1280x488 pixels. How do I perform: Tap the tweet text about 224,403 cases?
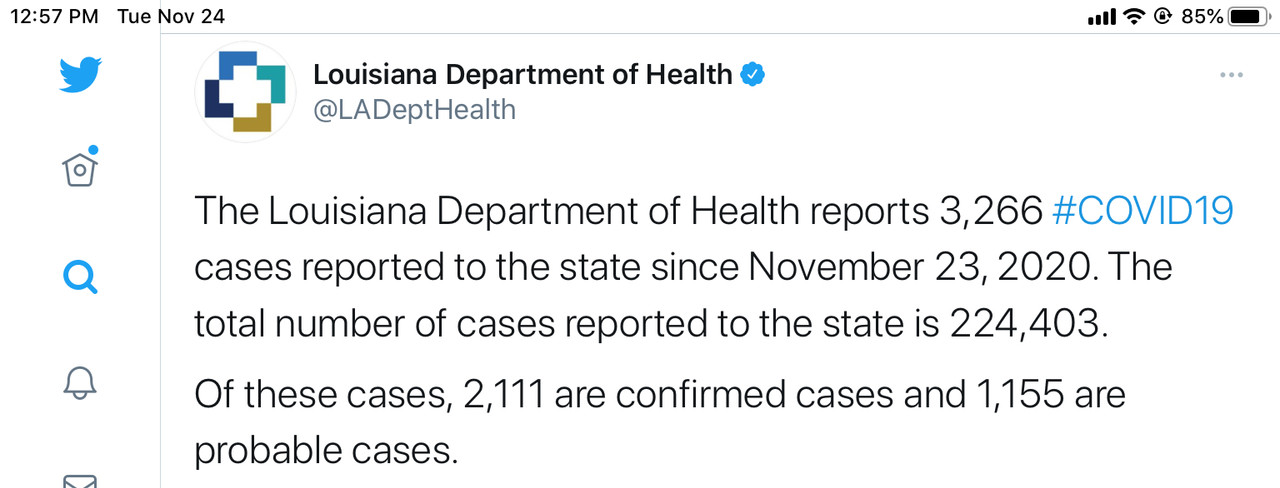[x=650, y=325]
